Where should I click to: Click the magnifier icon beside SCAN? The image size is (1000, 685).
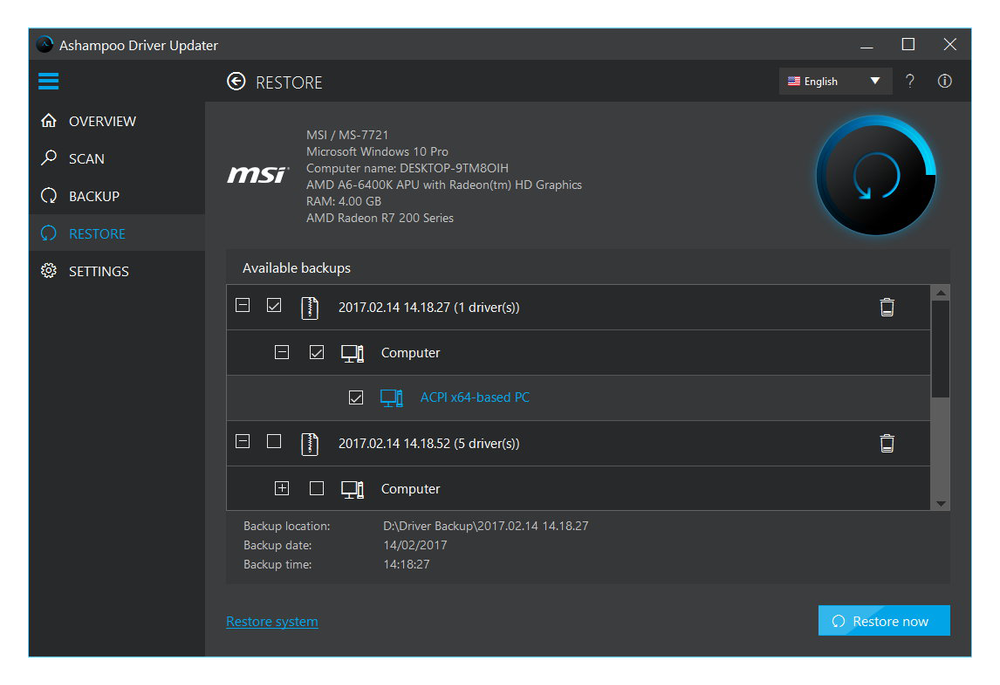point(48,158)
